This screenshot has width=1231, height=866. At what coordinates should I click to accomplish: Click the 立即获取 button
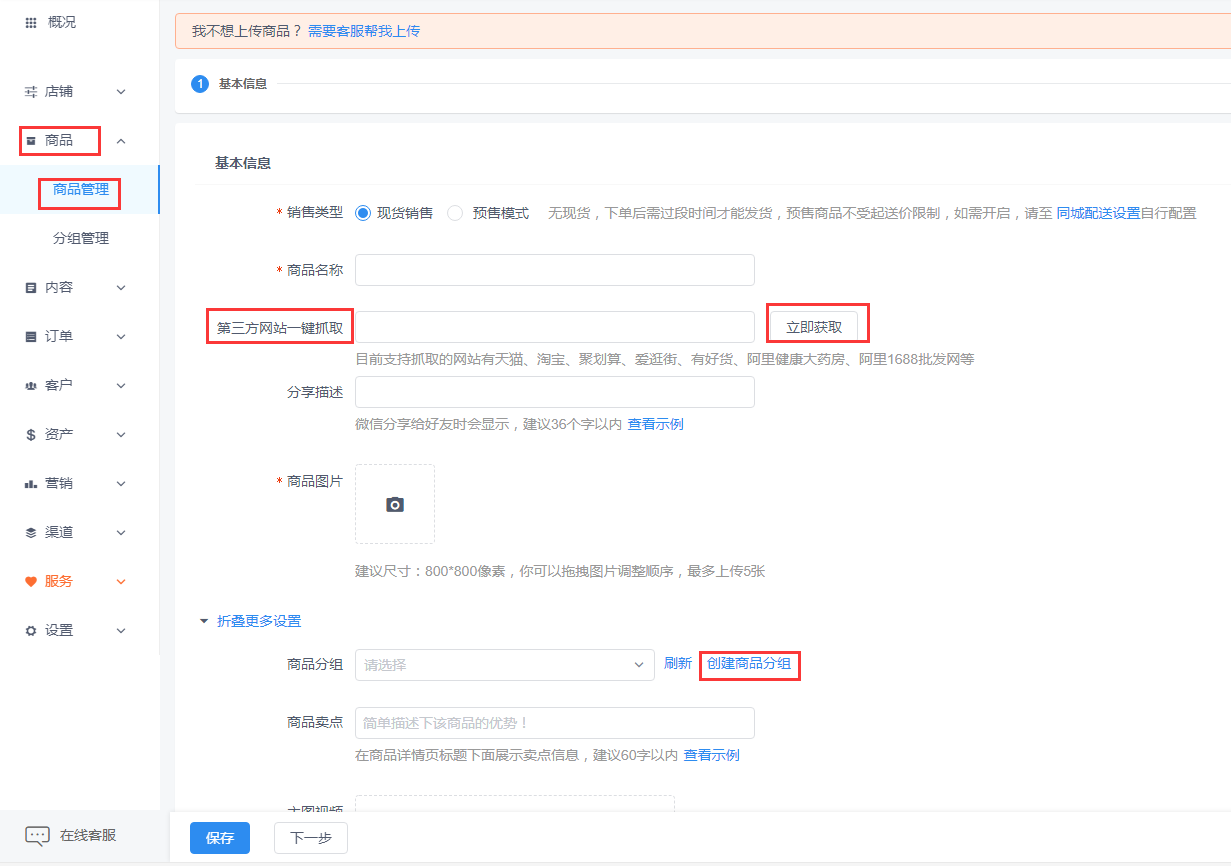point(814,327)
